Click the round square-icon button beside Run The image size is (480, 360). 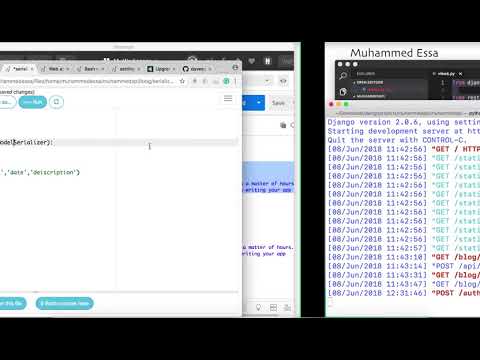[x=56, y=102]
